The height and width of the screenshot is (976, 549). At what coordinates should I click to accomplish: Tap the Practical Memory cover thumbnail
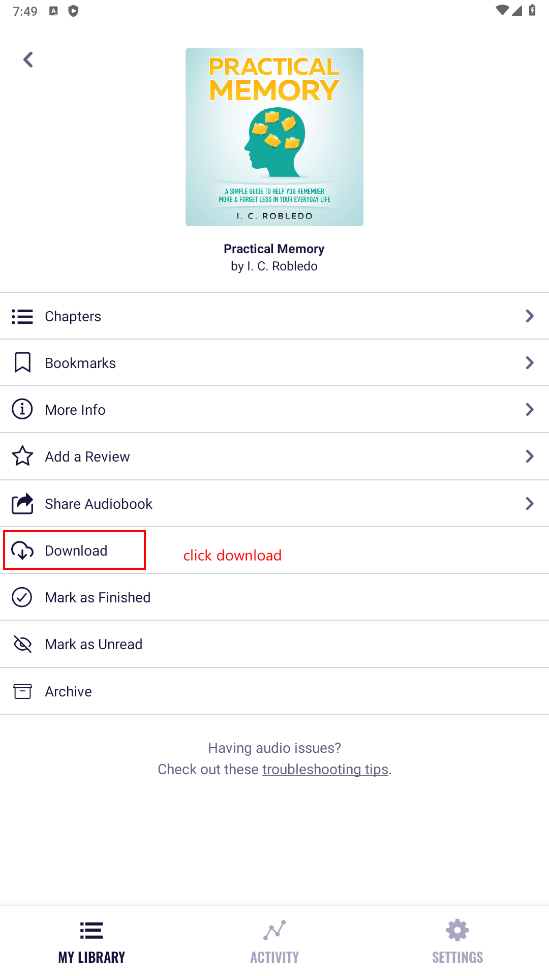point(274,137)
